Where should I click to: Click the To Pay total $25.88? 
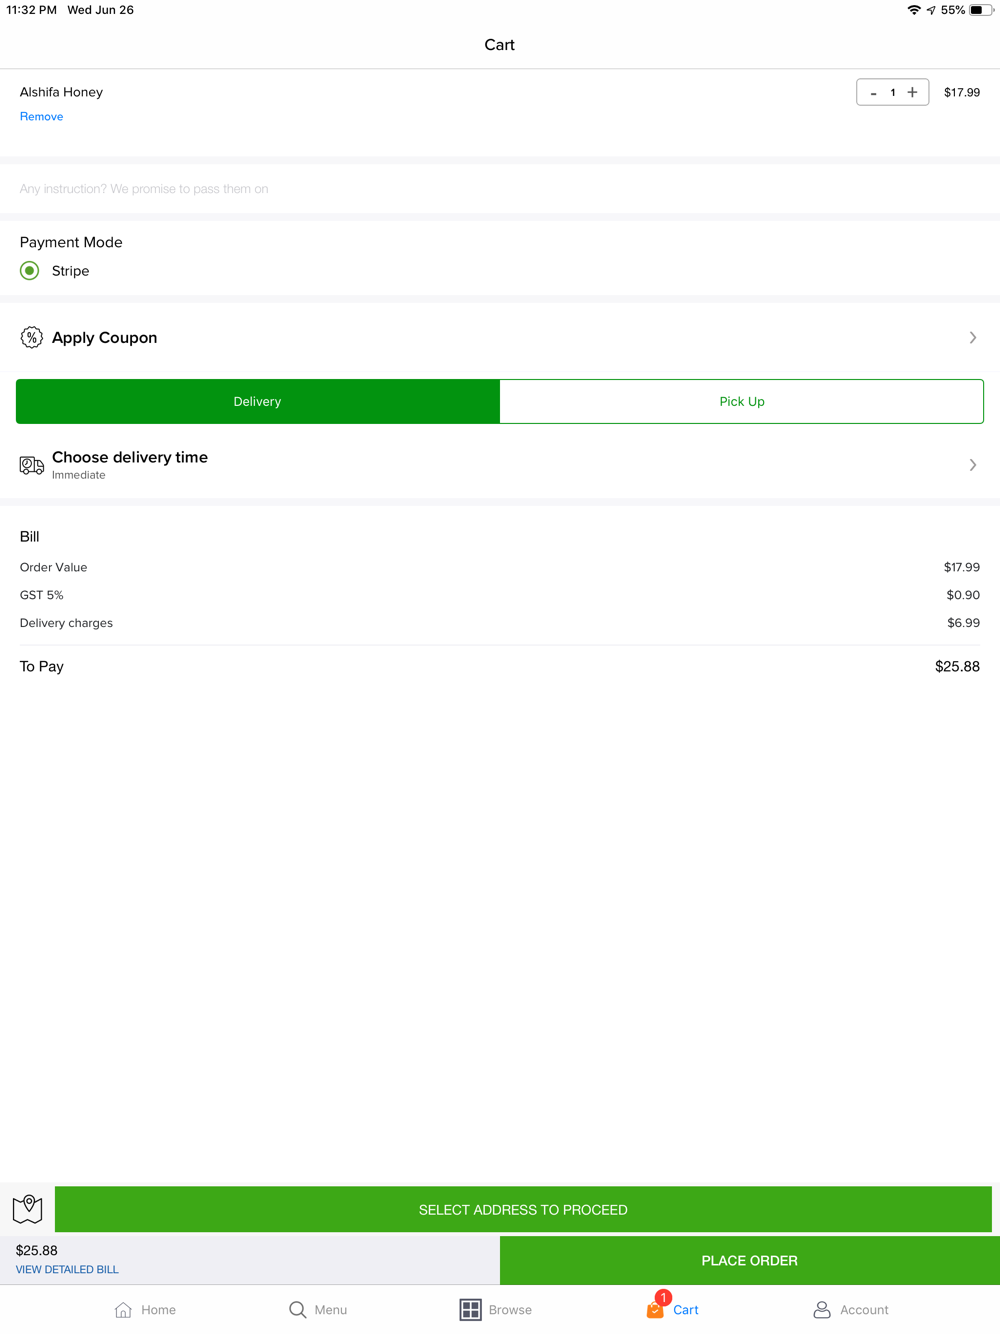(957, 667)
